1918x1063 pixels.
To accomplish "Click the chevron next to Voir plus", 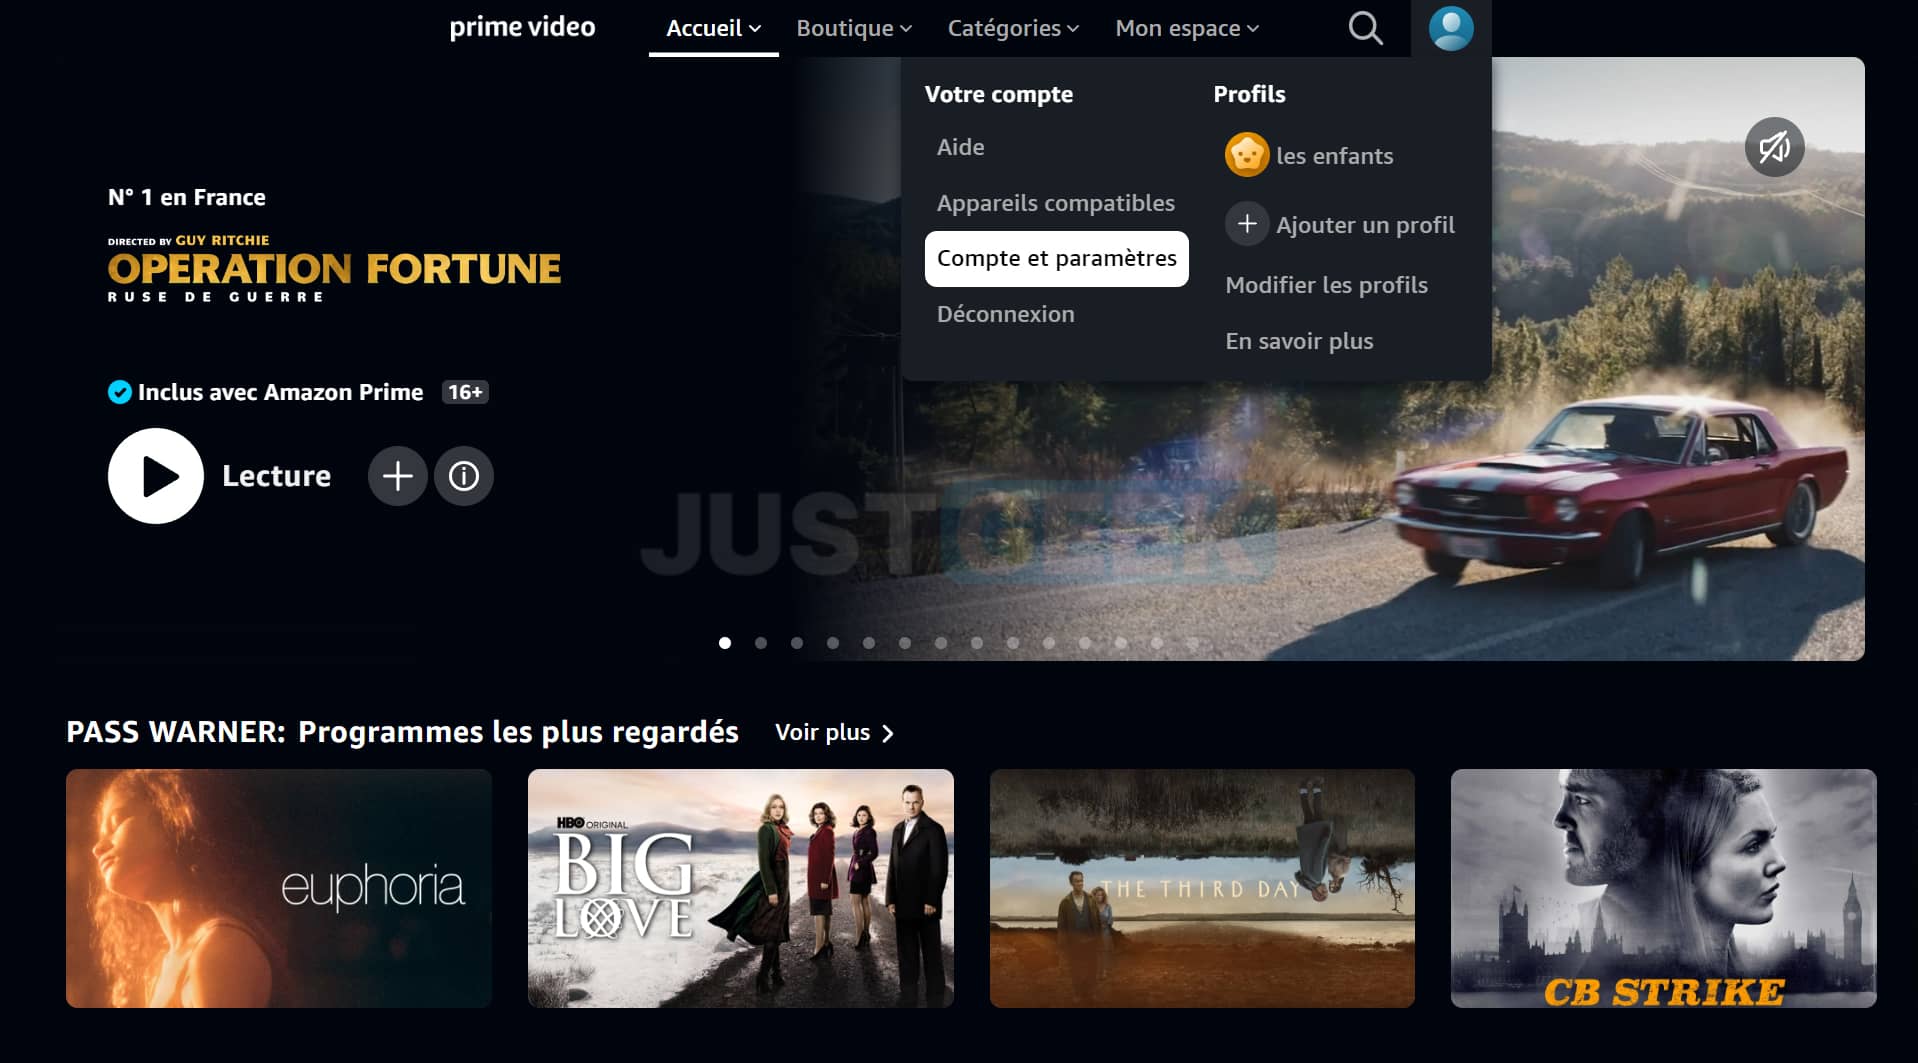I will (x=887, y=733).
